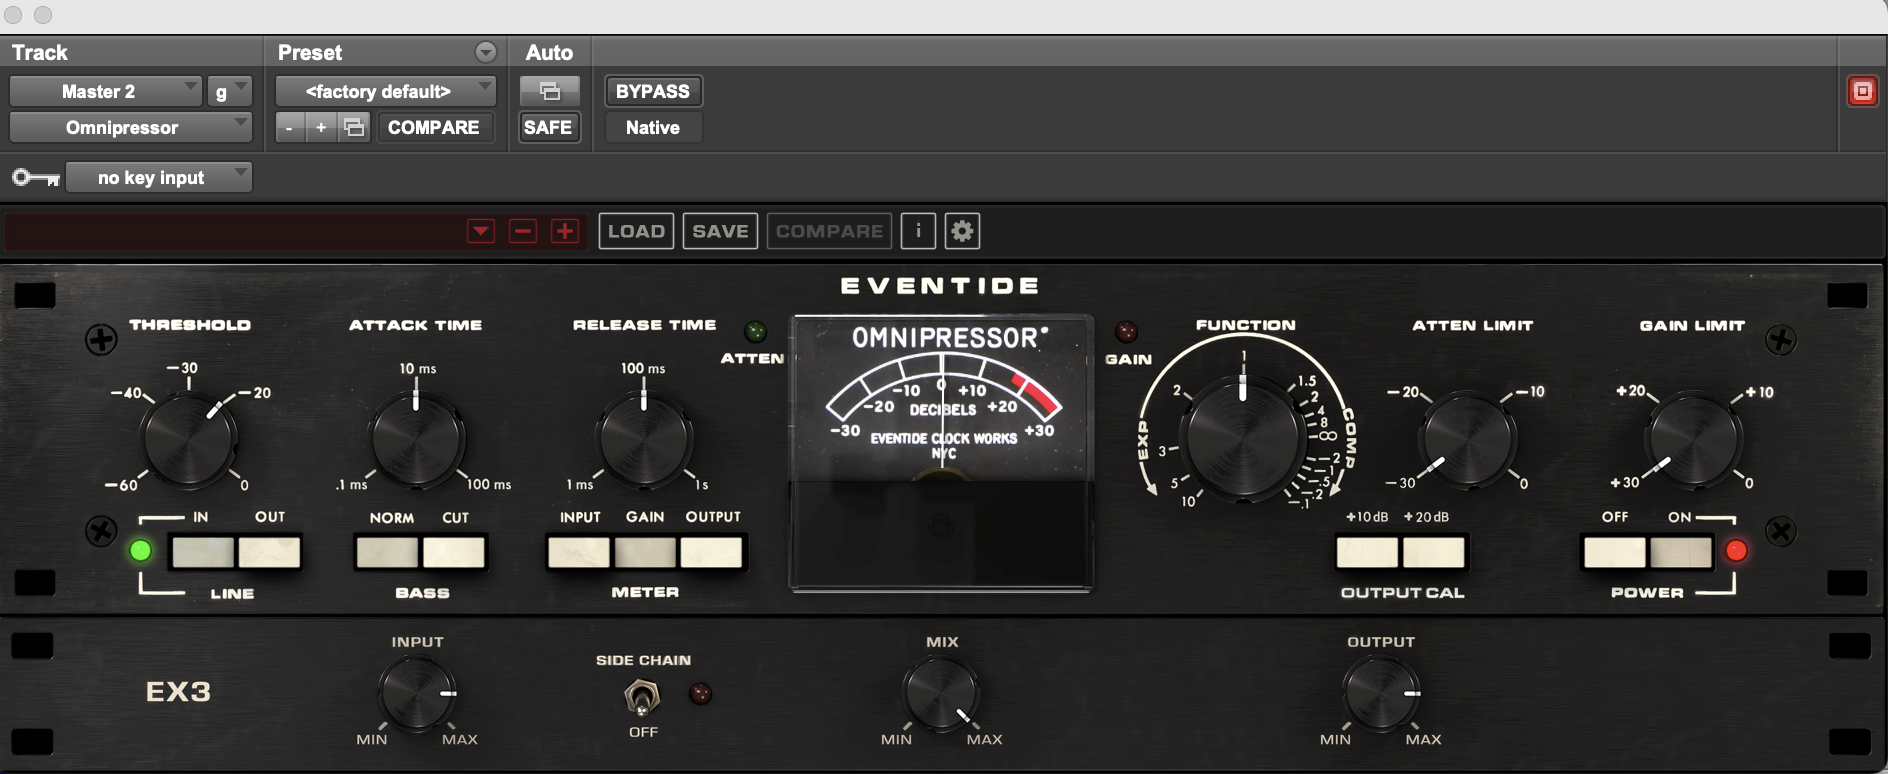1888x774 pixels.
Task: Enable +20dB OUTPUT CAL switch
Action: click(1434, 552)
